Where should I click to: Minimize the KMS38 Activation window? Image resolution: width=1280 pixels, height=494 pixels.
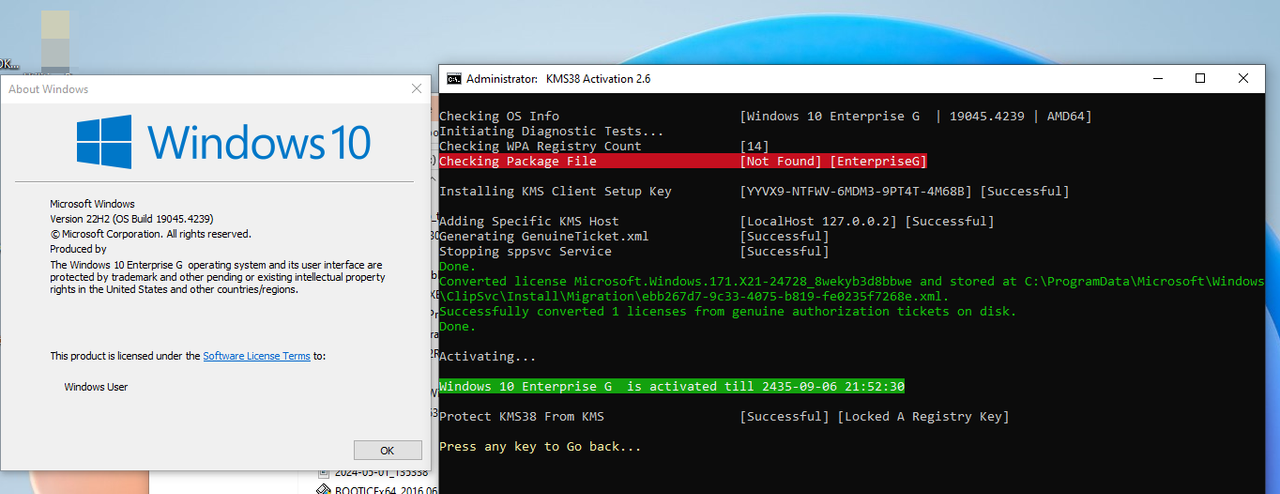(x=1157, y=78)
